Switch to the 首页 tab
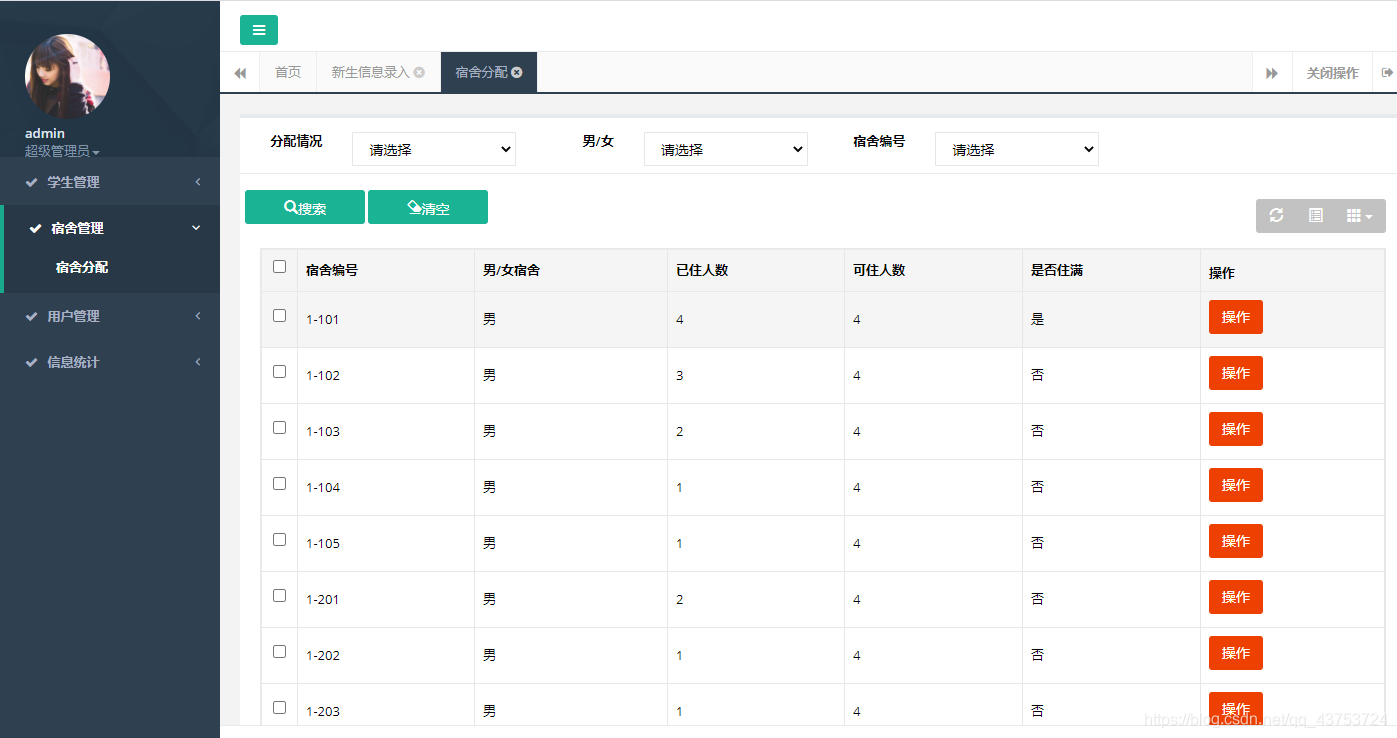 pyautogui.click(x=288, y=73)
